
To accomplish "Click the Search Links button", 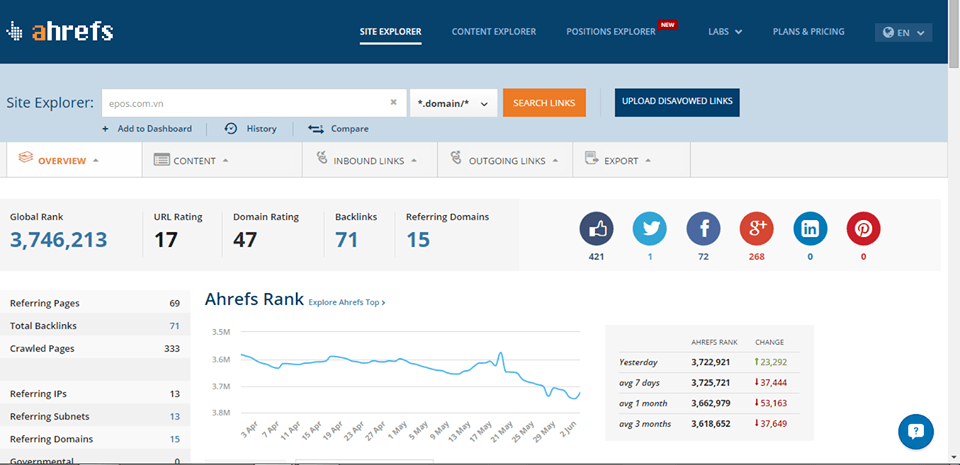I will click(544, 103).
